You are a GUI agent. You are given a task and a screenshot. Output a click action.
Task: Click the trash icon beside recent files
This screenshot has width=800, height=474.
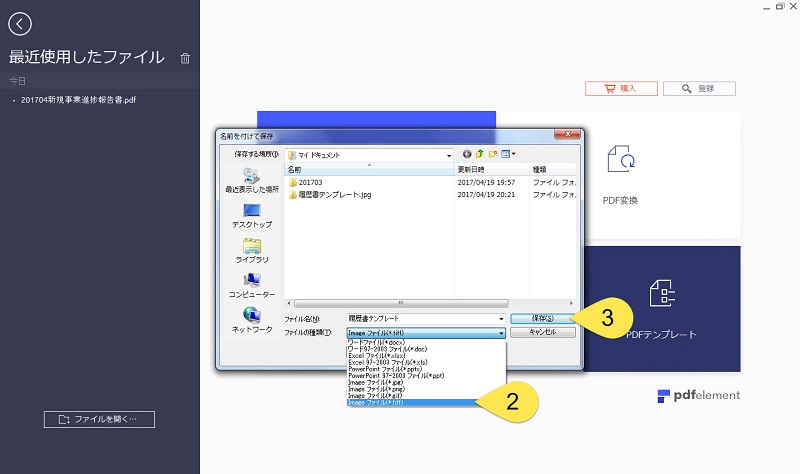[x=185, y=58]
